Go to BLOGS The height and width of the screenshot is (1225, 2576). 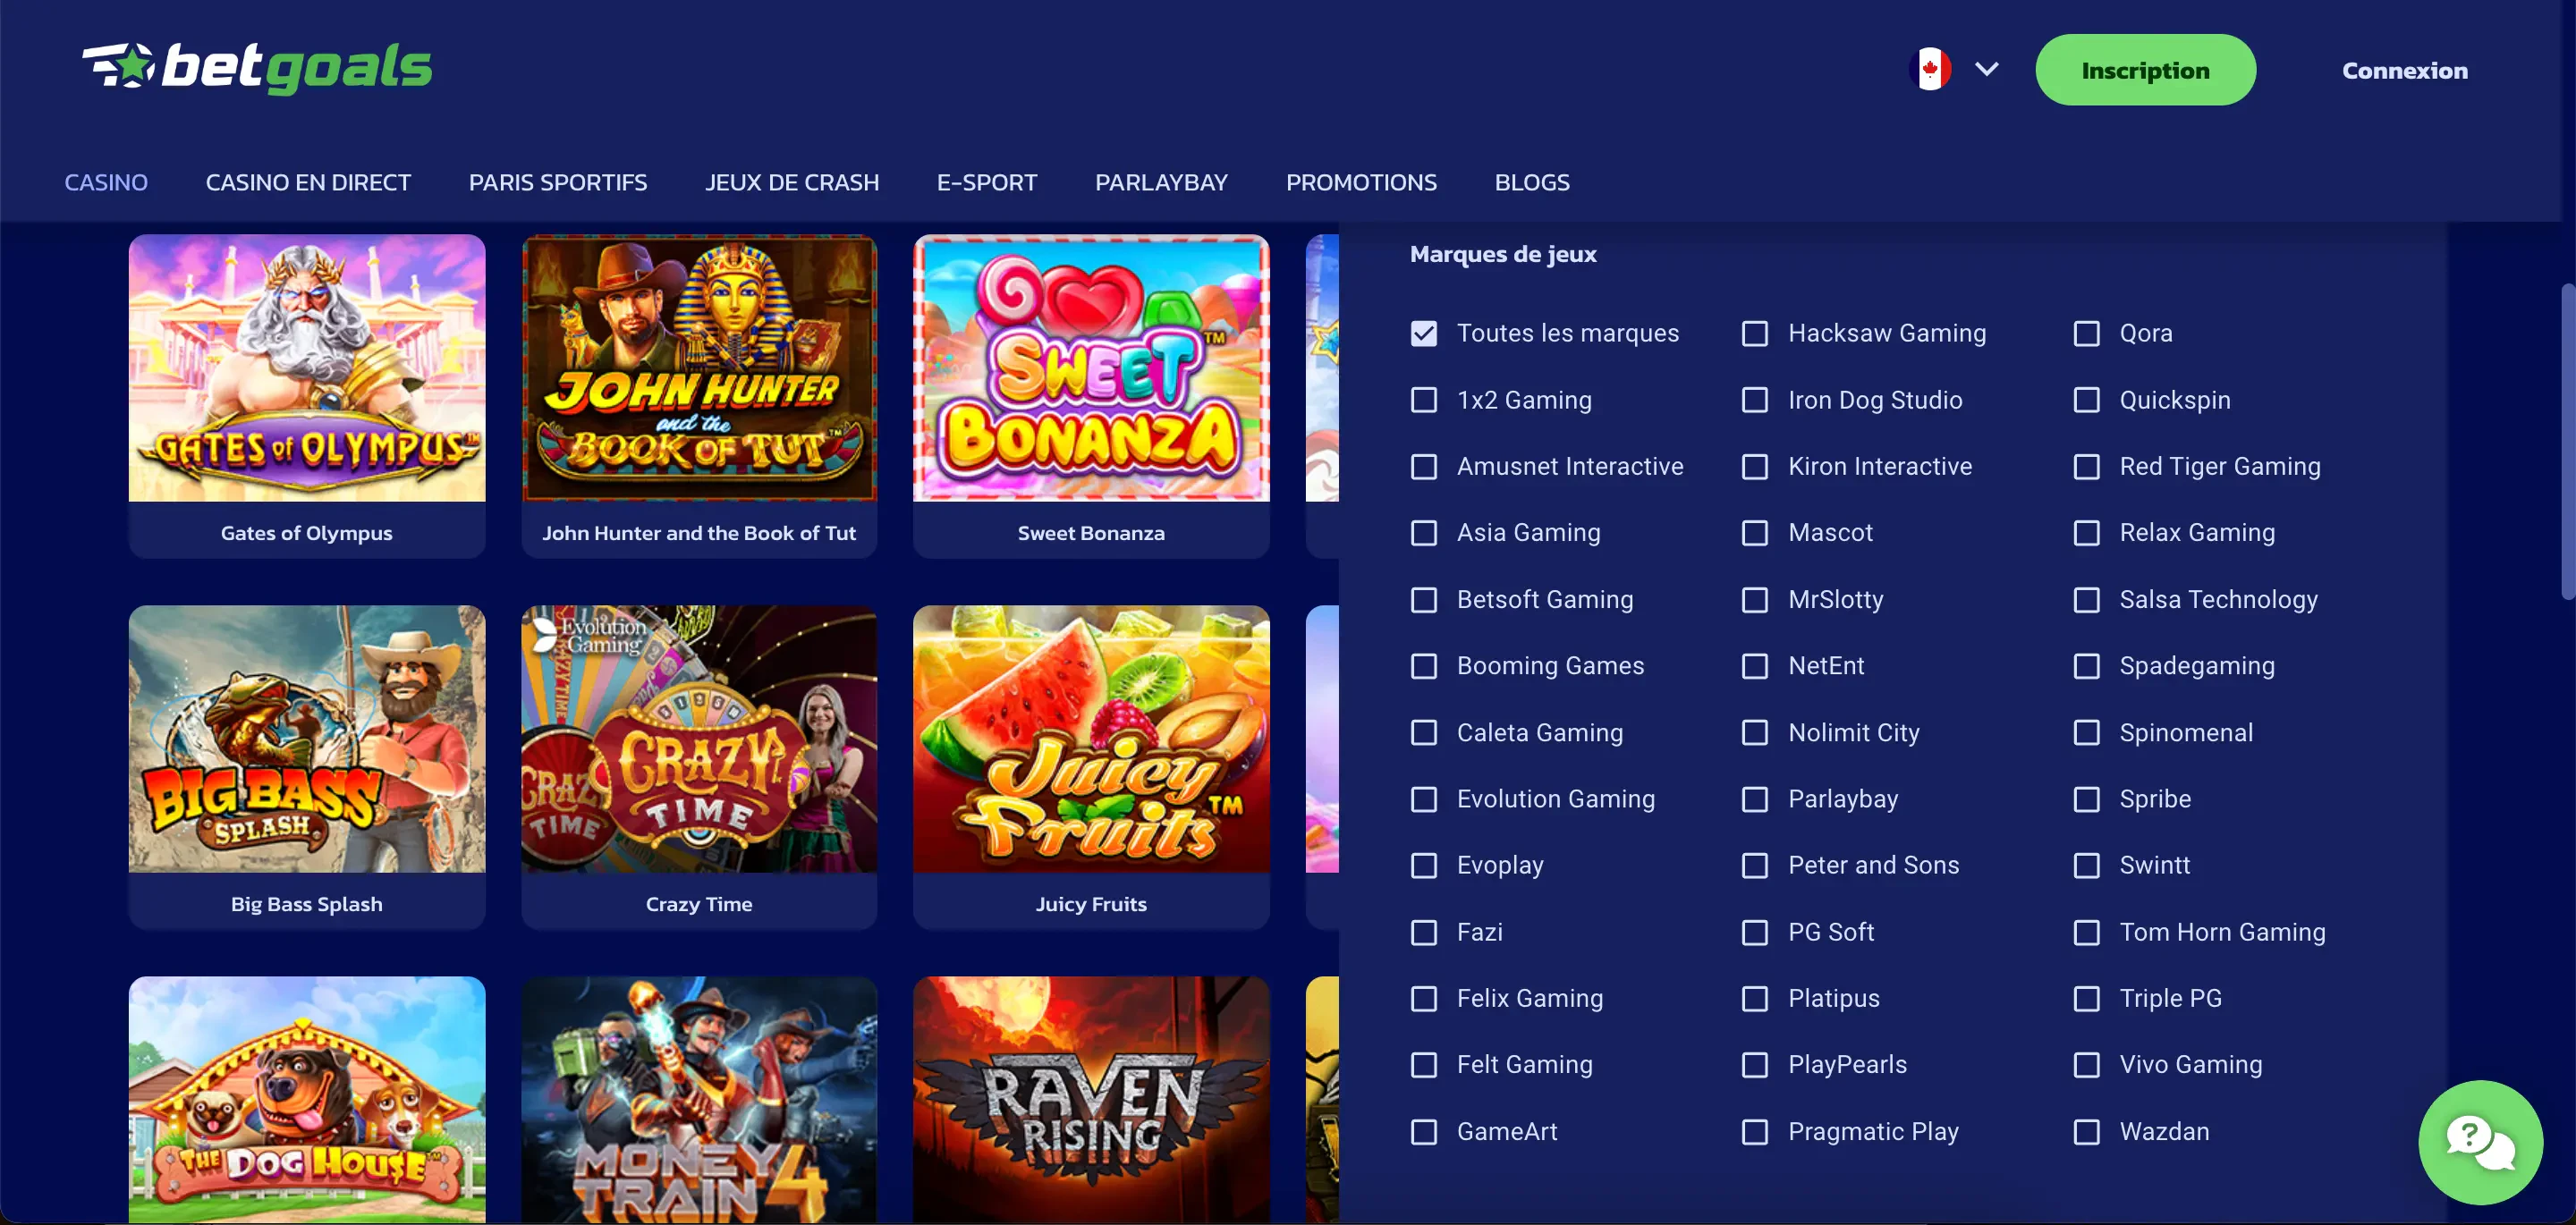1532,182
